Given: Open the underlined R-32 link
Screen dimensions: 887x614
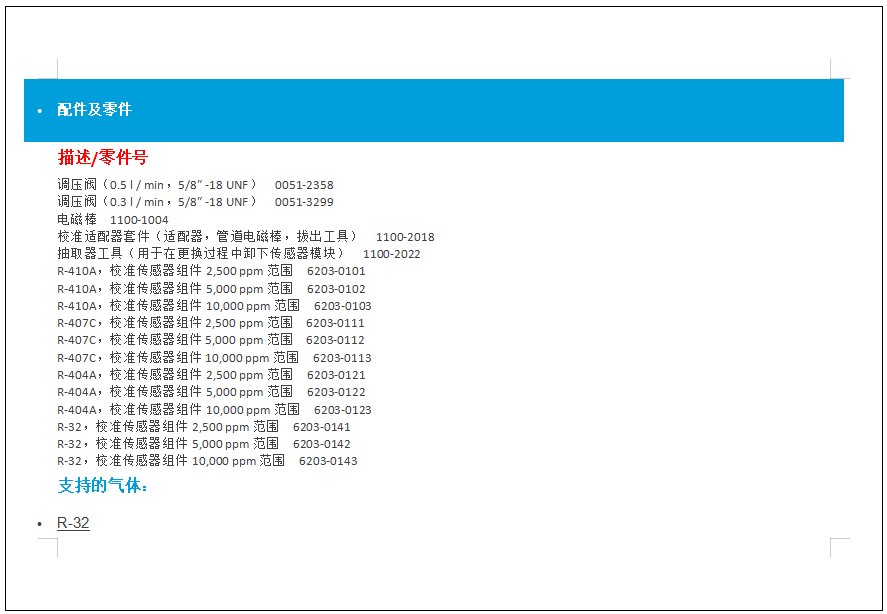Looking at the screenshot, I should [x=73, y=523].
